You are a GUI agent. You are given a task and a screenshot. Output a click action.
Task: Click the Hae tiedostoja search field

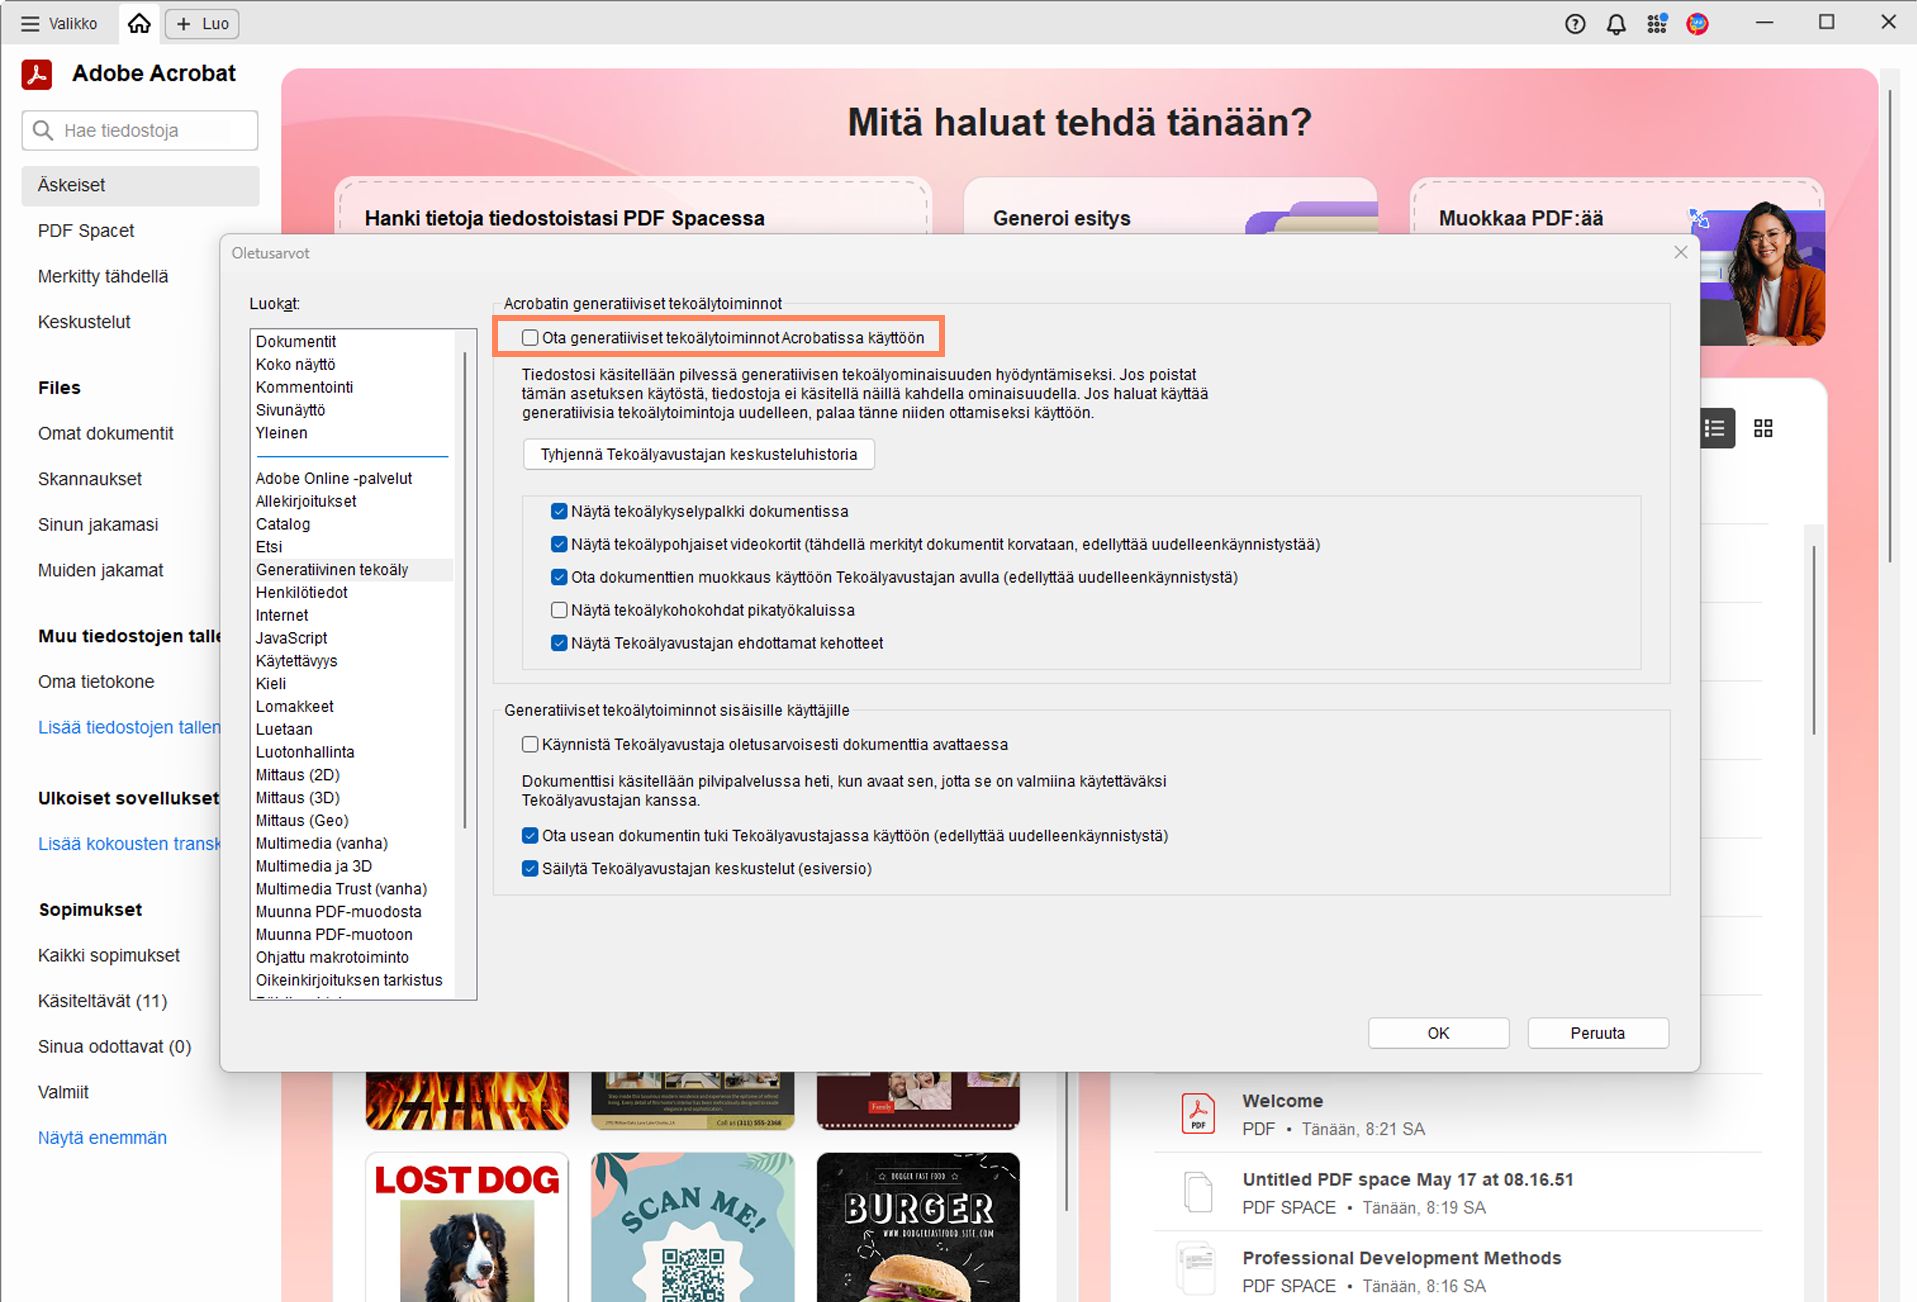pos(140,130)
